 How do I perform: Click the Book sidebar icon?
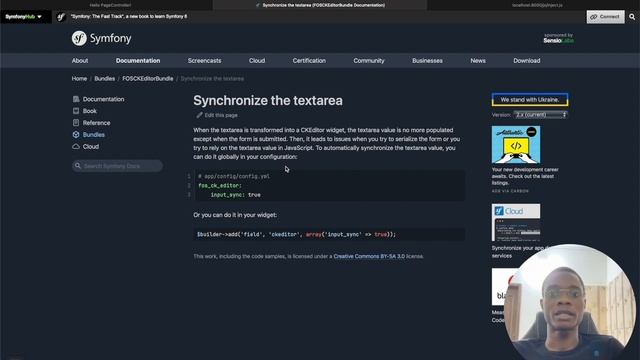click(76, 111)
